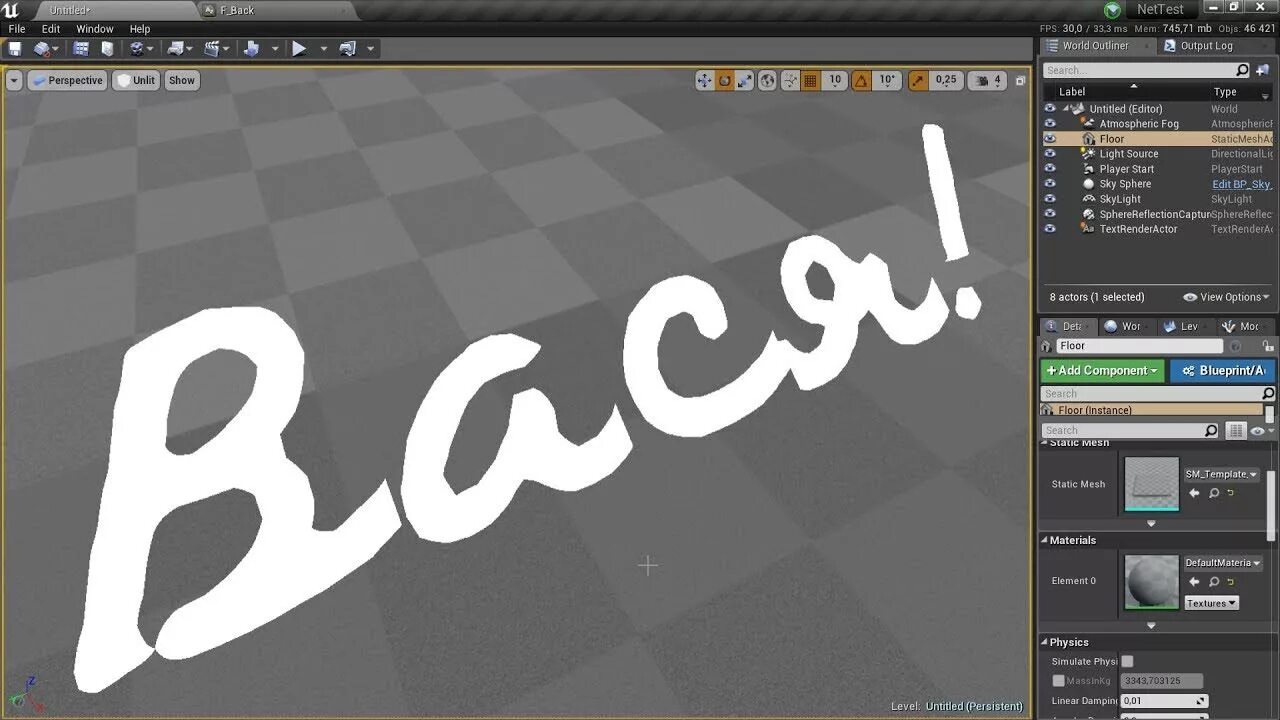Toggle grid snapping in viewport
This screenshot has height=720, width=1280.
coord(810,80)
